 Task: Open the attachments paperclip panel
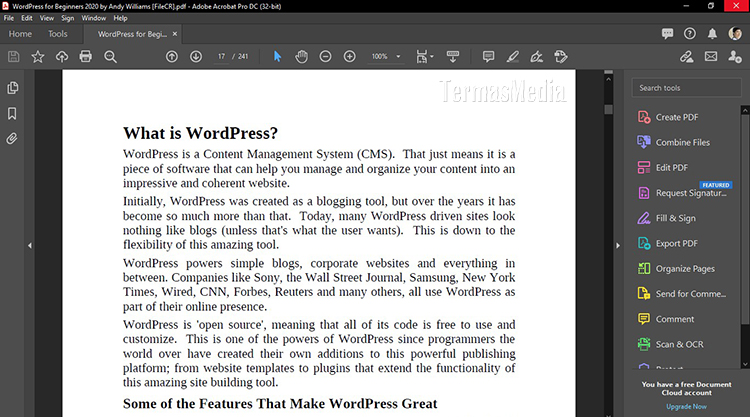12,139
